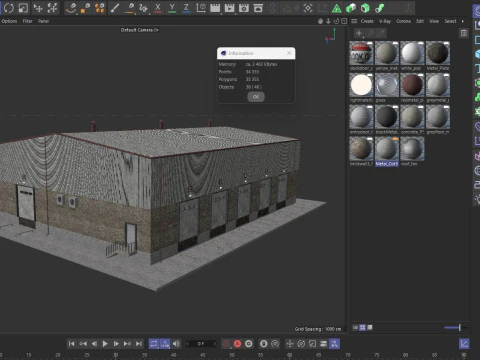Click the green triangle warning icon

[337, 8]
